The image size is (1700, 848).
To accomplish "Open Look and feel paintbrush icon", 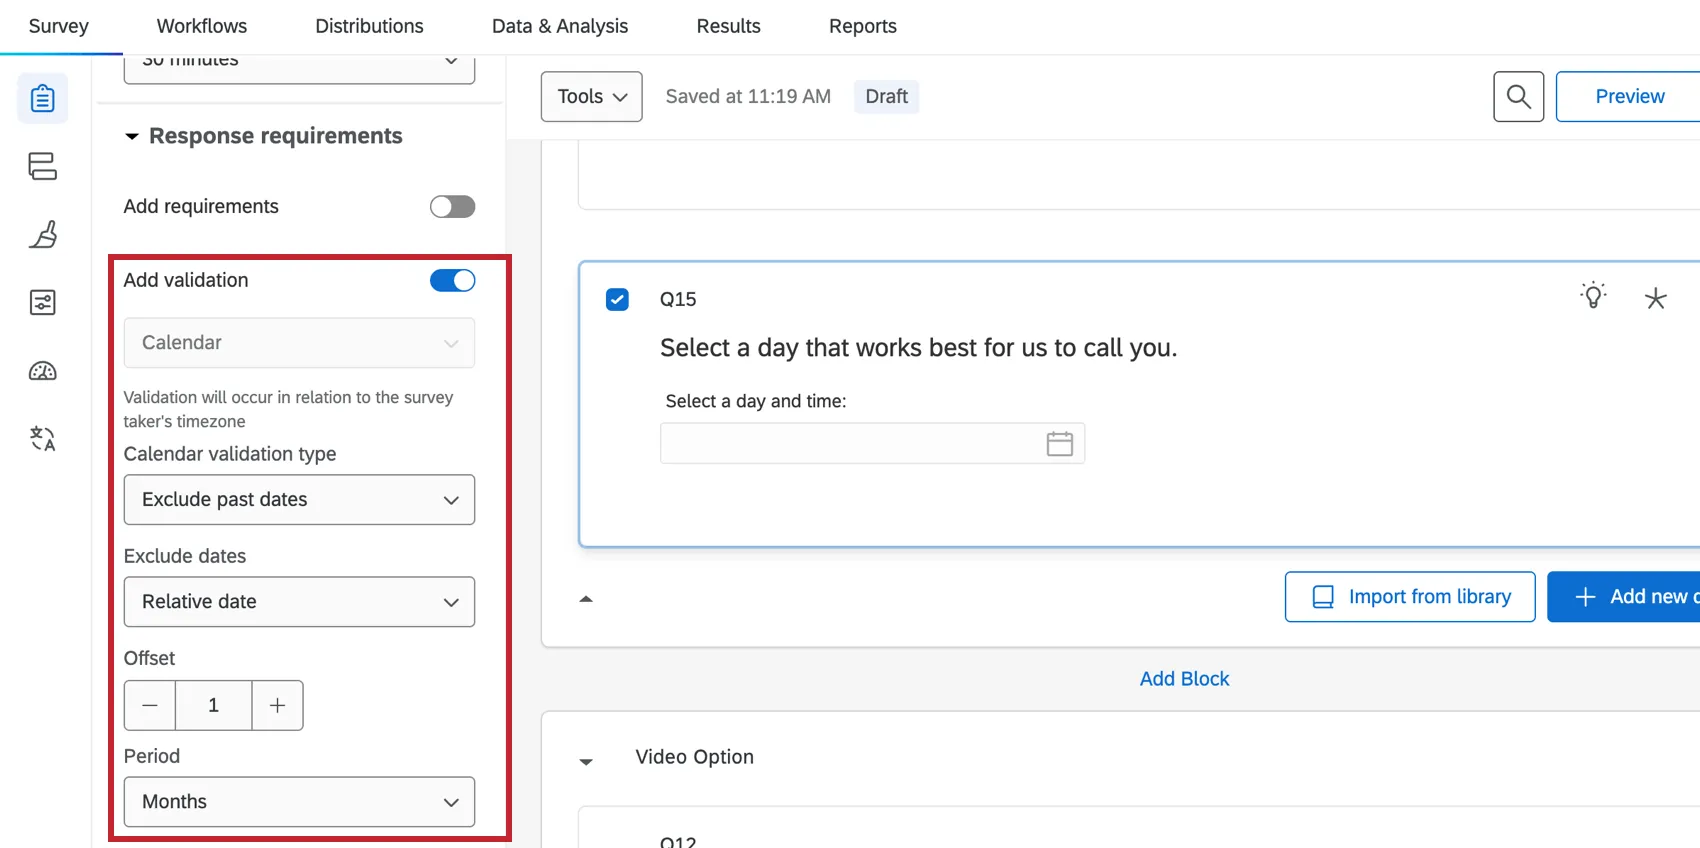I will tap(42, 234).
